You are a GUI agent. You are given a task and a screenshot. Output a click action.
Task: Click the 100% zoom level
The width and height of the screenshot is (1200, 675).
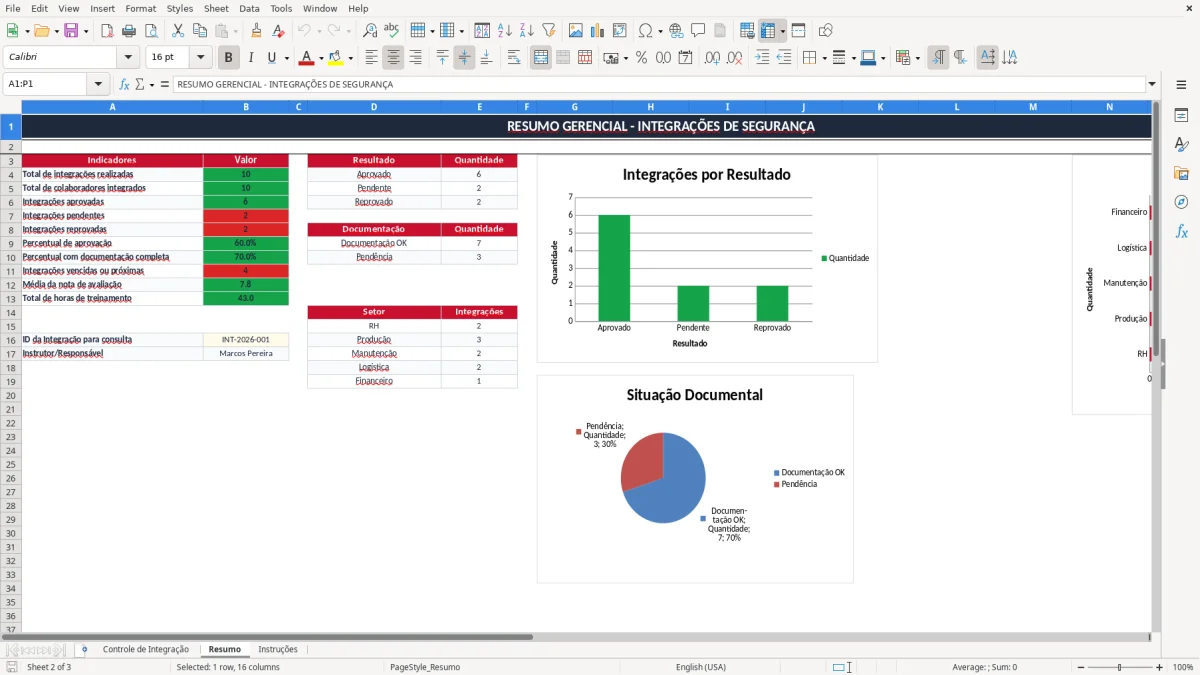coord(1183,667)
